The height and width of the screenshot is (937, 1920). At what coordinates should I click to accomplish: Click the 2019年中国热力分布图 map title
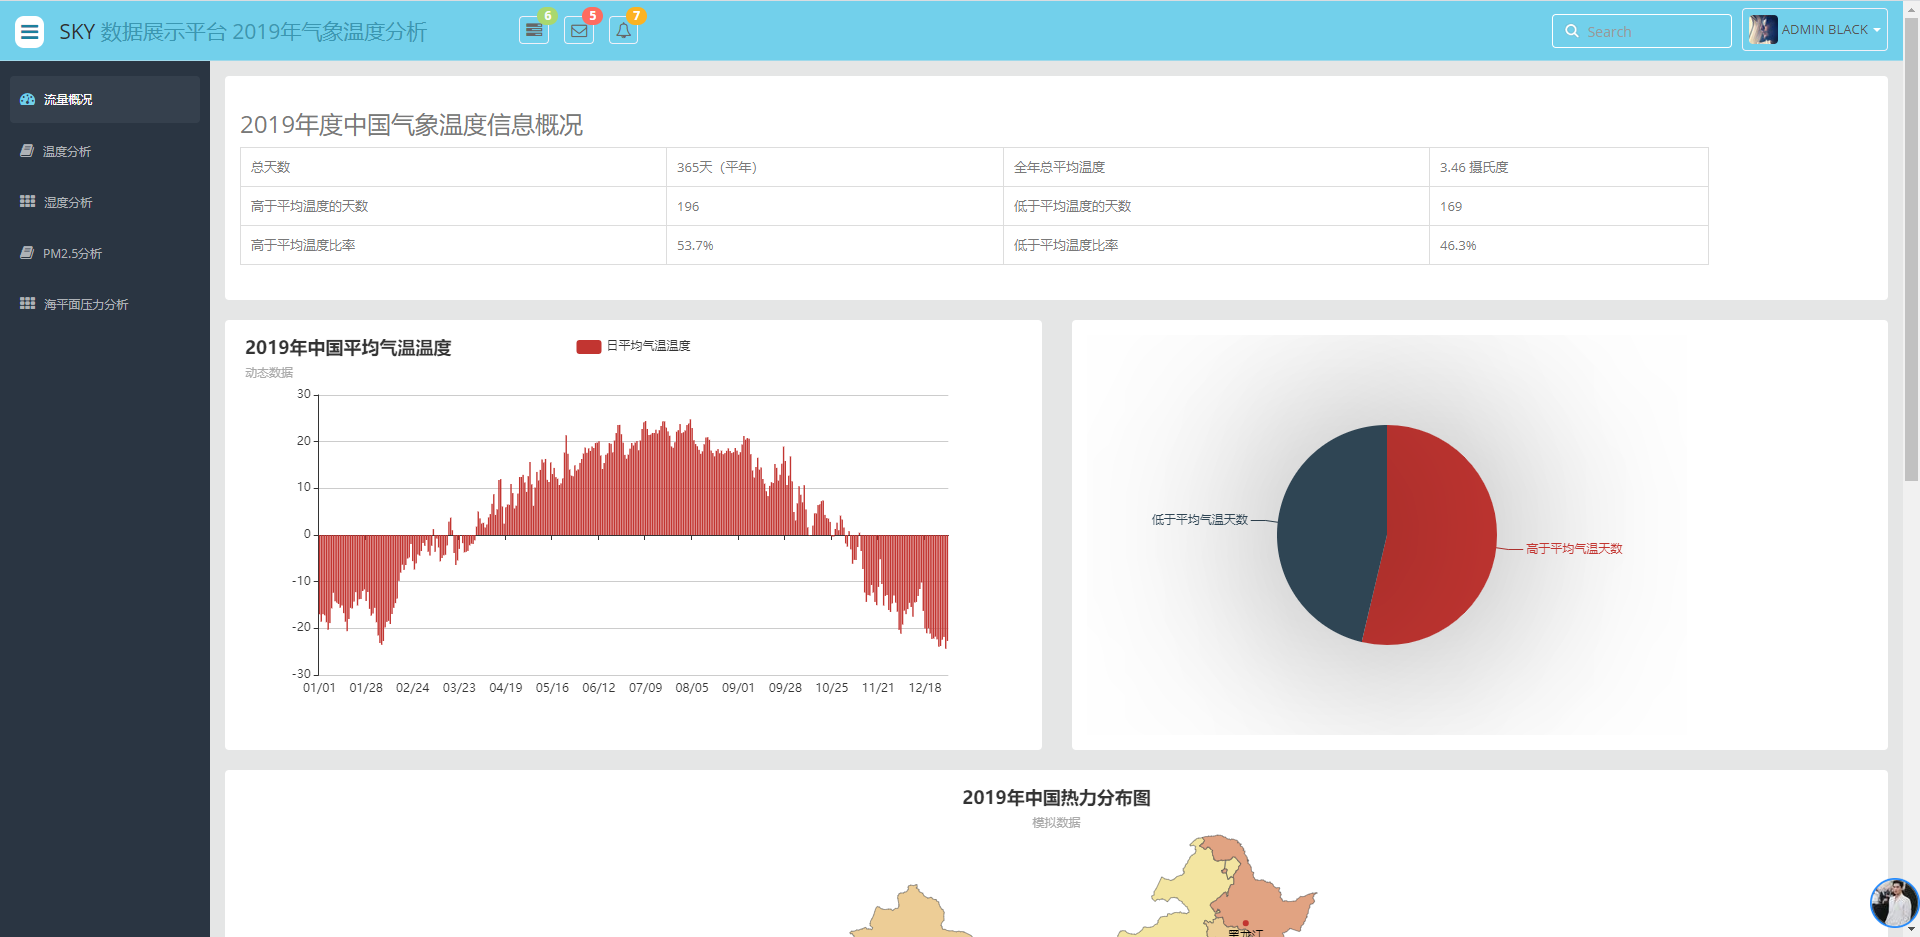click(x=1056, y=798)
